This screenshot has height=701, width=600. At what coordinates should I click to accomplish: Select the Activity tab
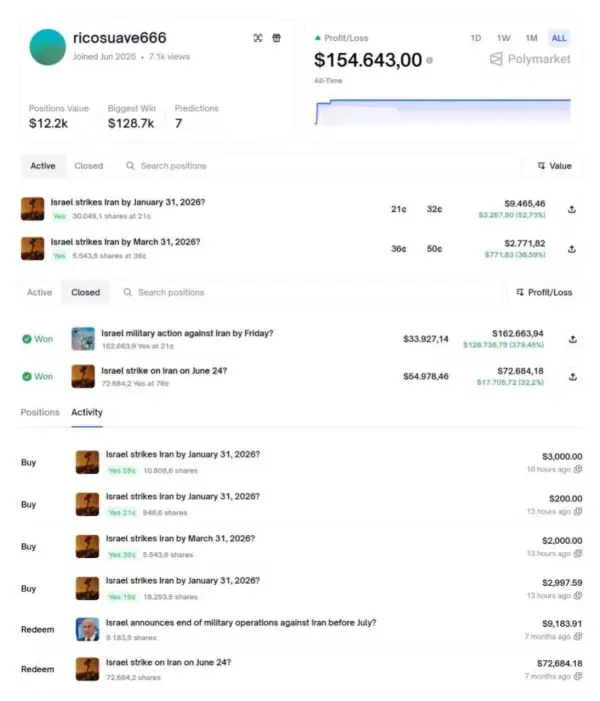87,412
